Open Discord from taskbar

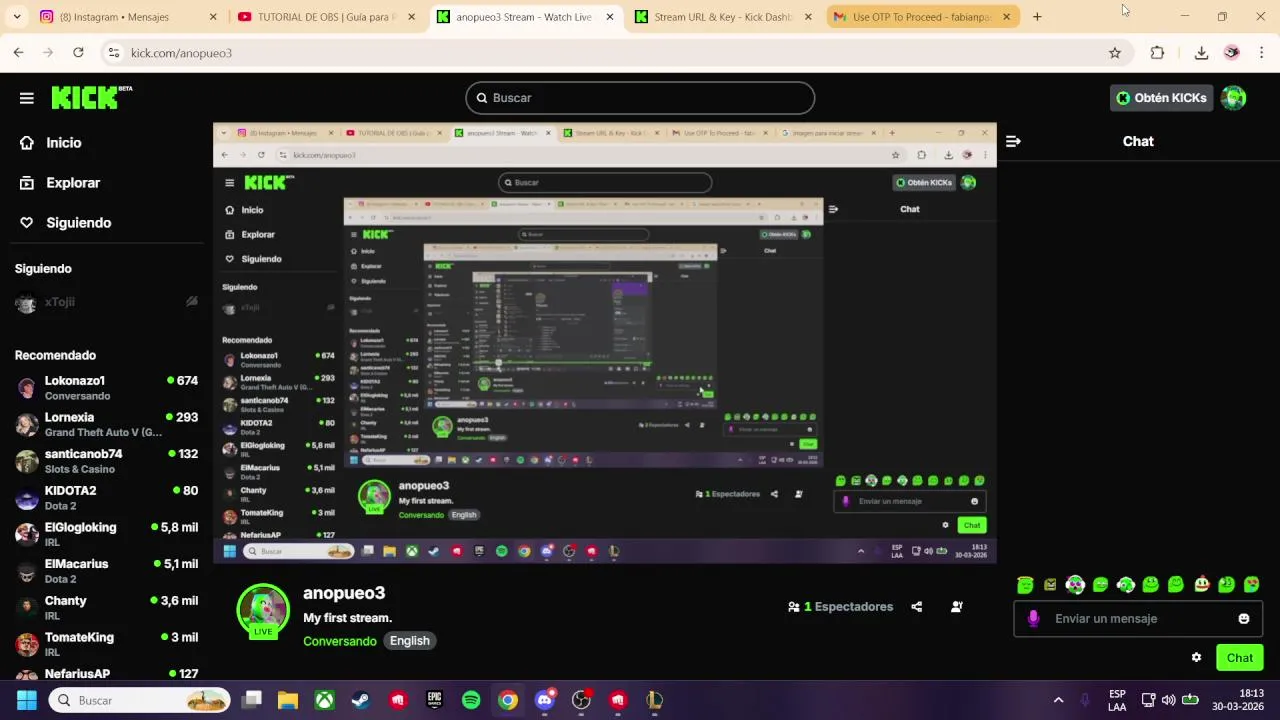(544, 700)
